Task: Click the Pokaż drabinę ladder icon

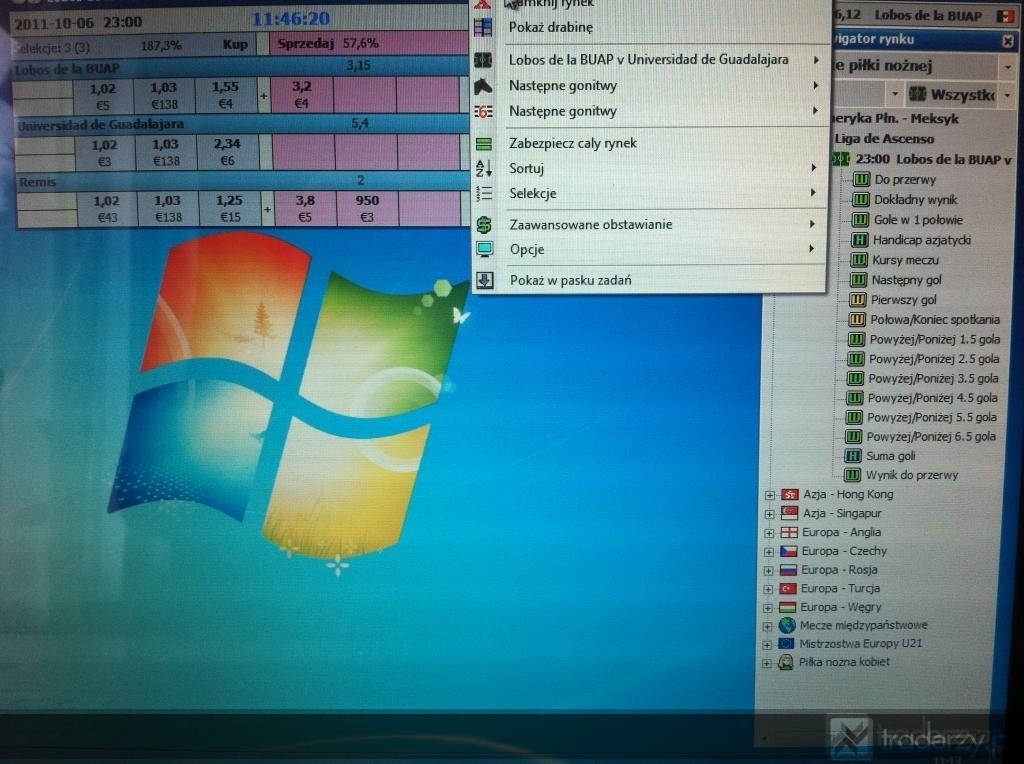Action: [x=483, y=27]
